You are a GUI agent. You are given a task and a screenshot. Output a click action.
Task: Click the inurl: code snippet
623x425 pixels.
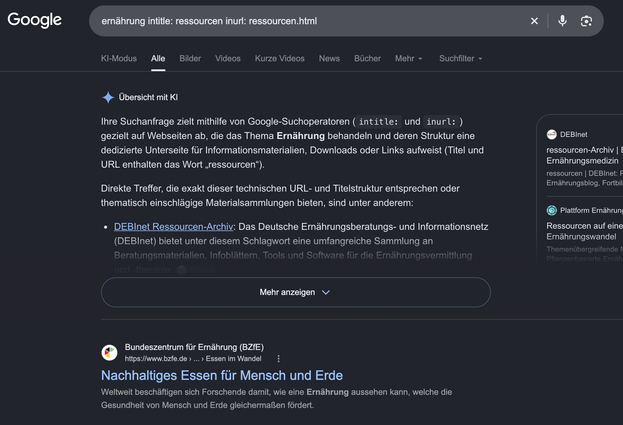tap(441, 122)
